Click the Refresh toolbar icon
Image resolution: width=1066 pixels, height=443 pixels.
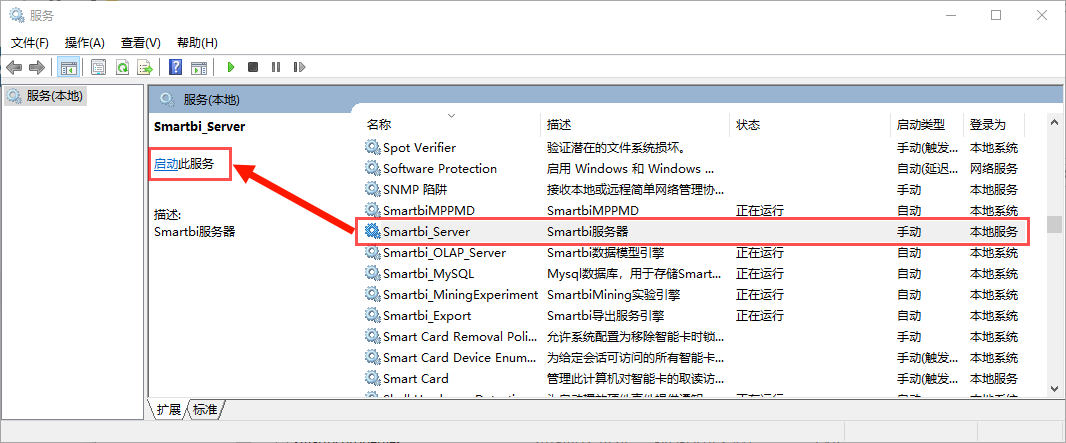(x=122, y=67)
